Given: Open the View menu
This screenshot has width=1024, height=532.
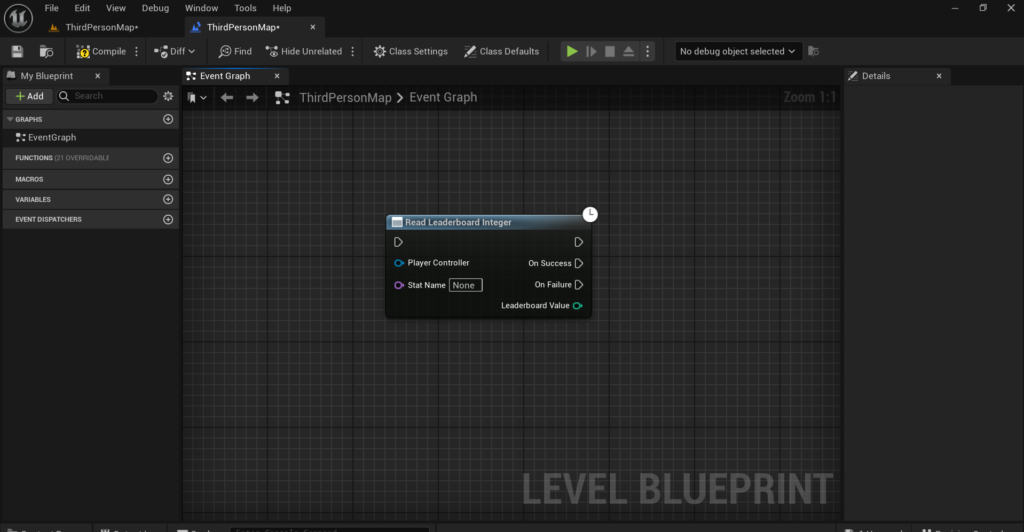Looking at the screenshot, I should (x=116, y=8).
